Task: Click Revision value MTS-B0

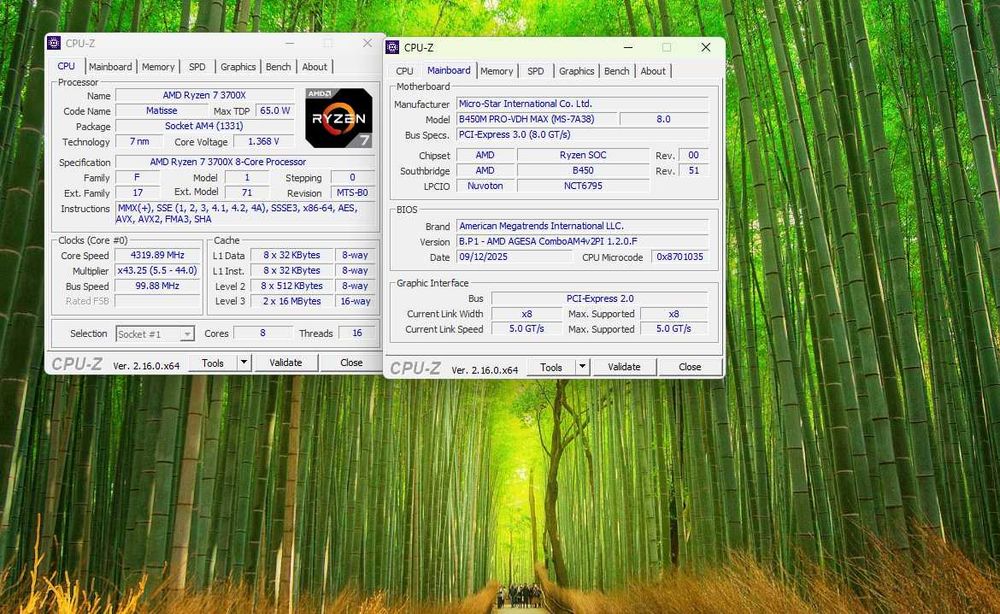Action: 352,193
